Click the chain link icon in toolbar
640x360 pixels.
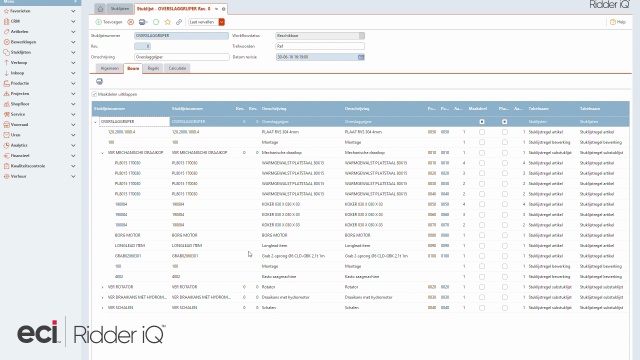pos(179,22)
